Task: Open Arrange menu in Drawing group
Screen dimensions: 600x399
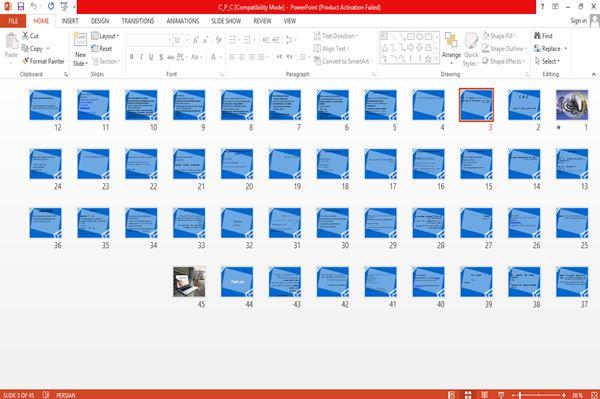Action: point(451,48)
